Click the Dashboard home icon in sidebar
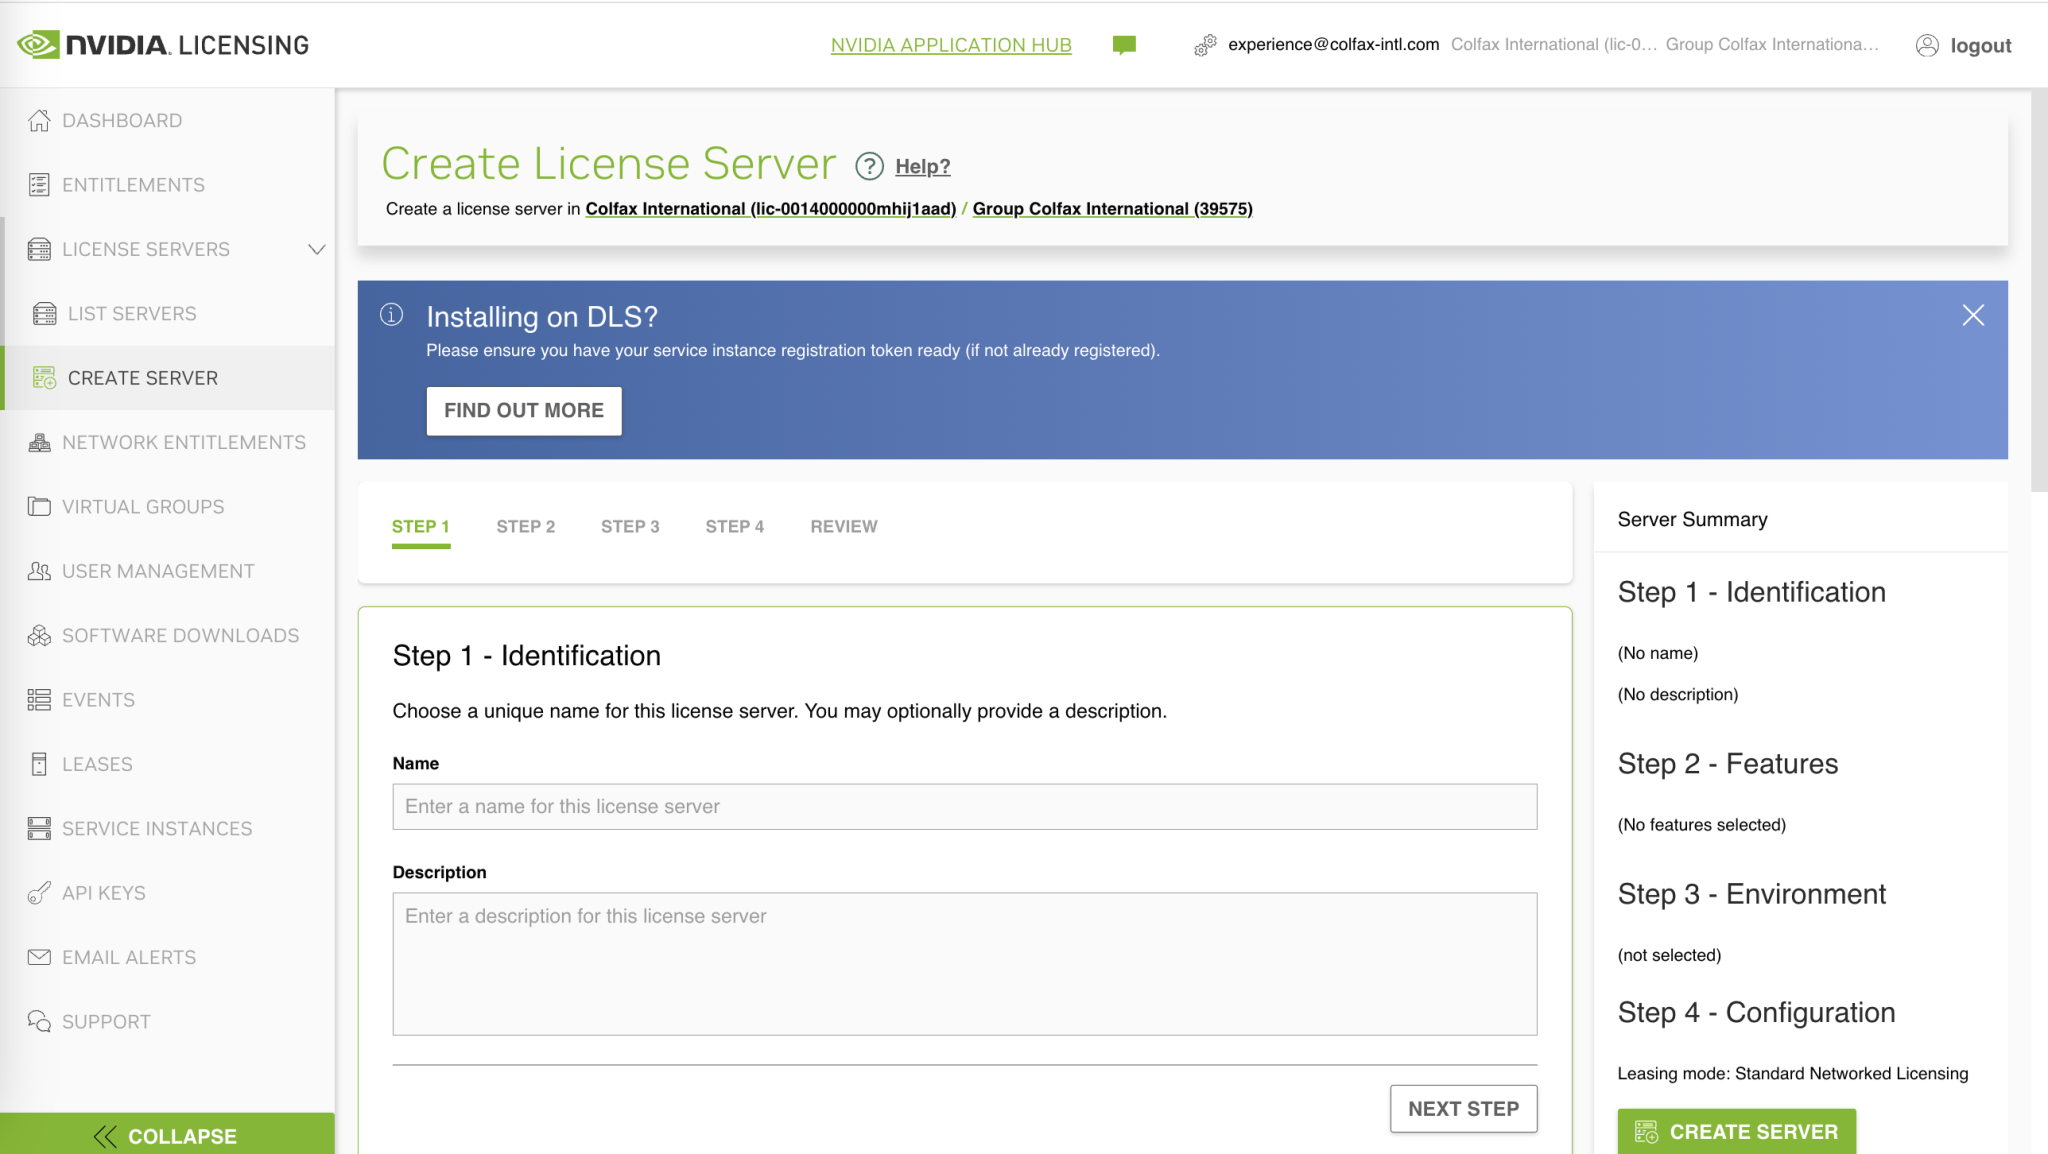Screen dimensions: 2048x1154 (39, 121)
